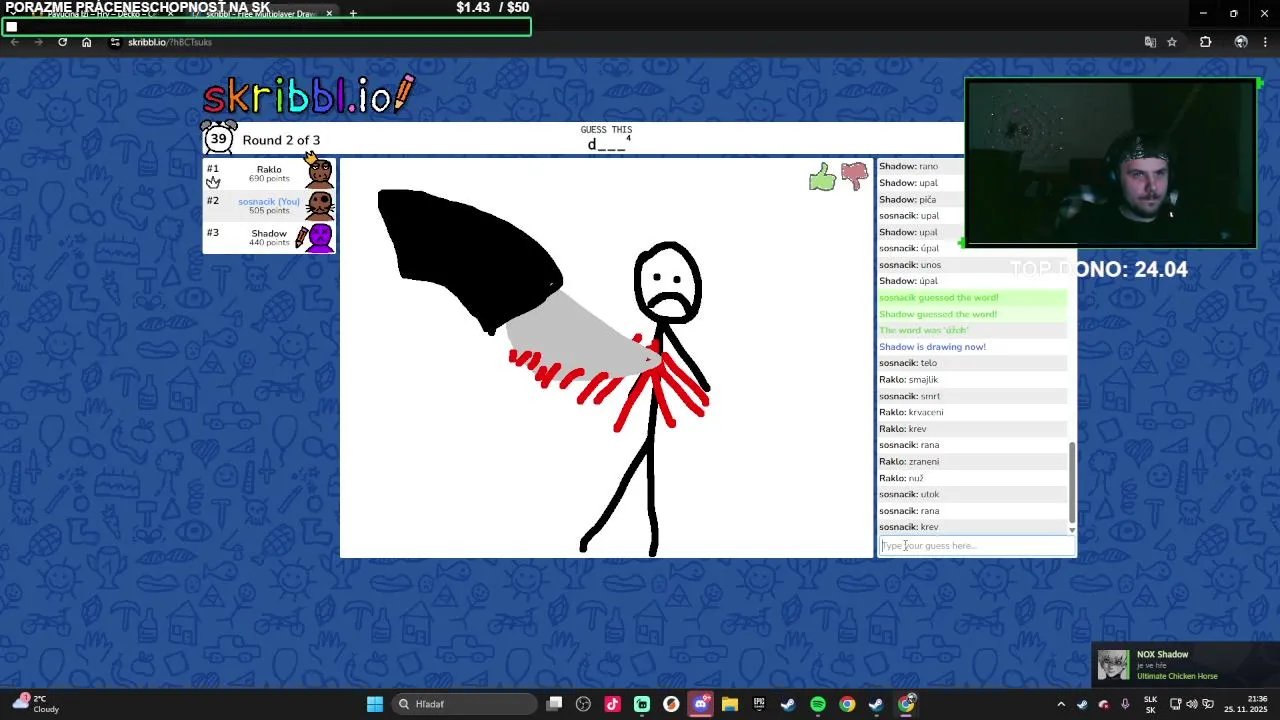Open site information icon in address bar

(x=115, y=42)
